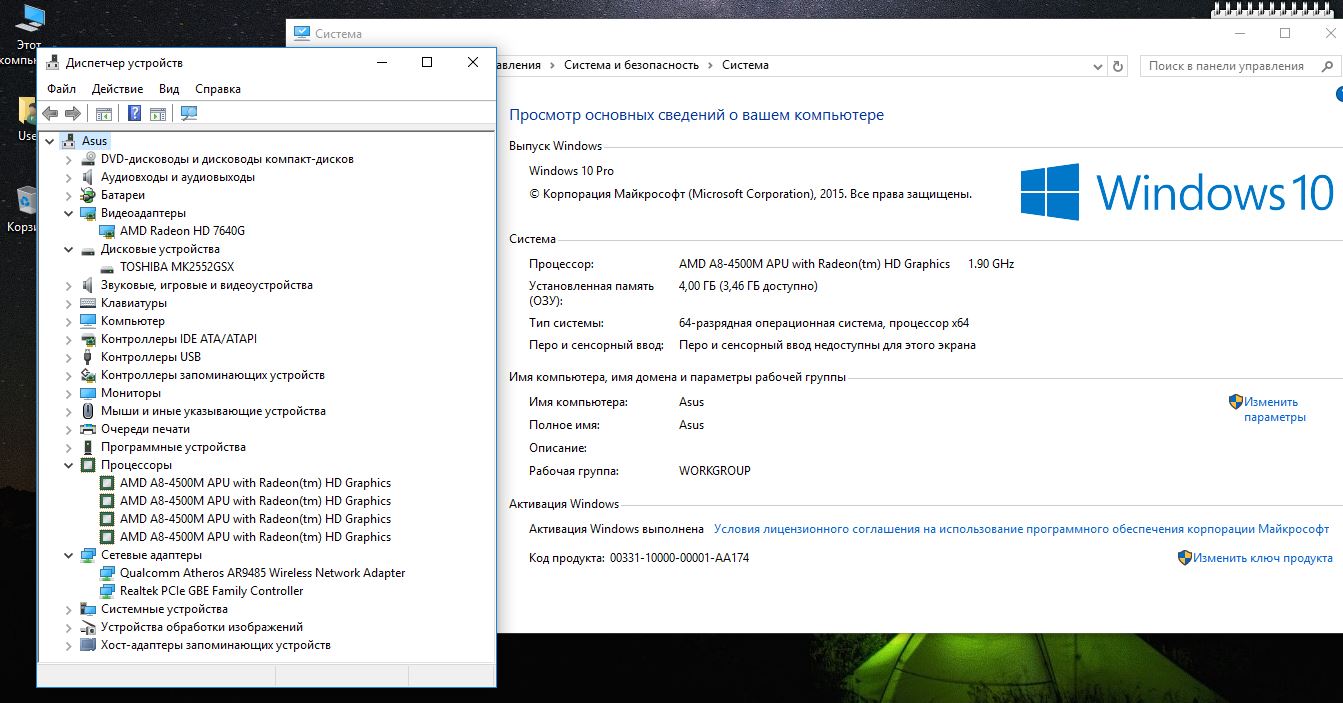1343x703 pixels.
Task: Open the license agreement terms link
Action: 1022,529
